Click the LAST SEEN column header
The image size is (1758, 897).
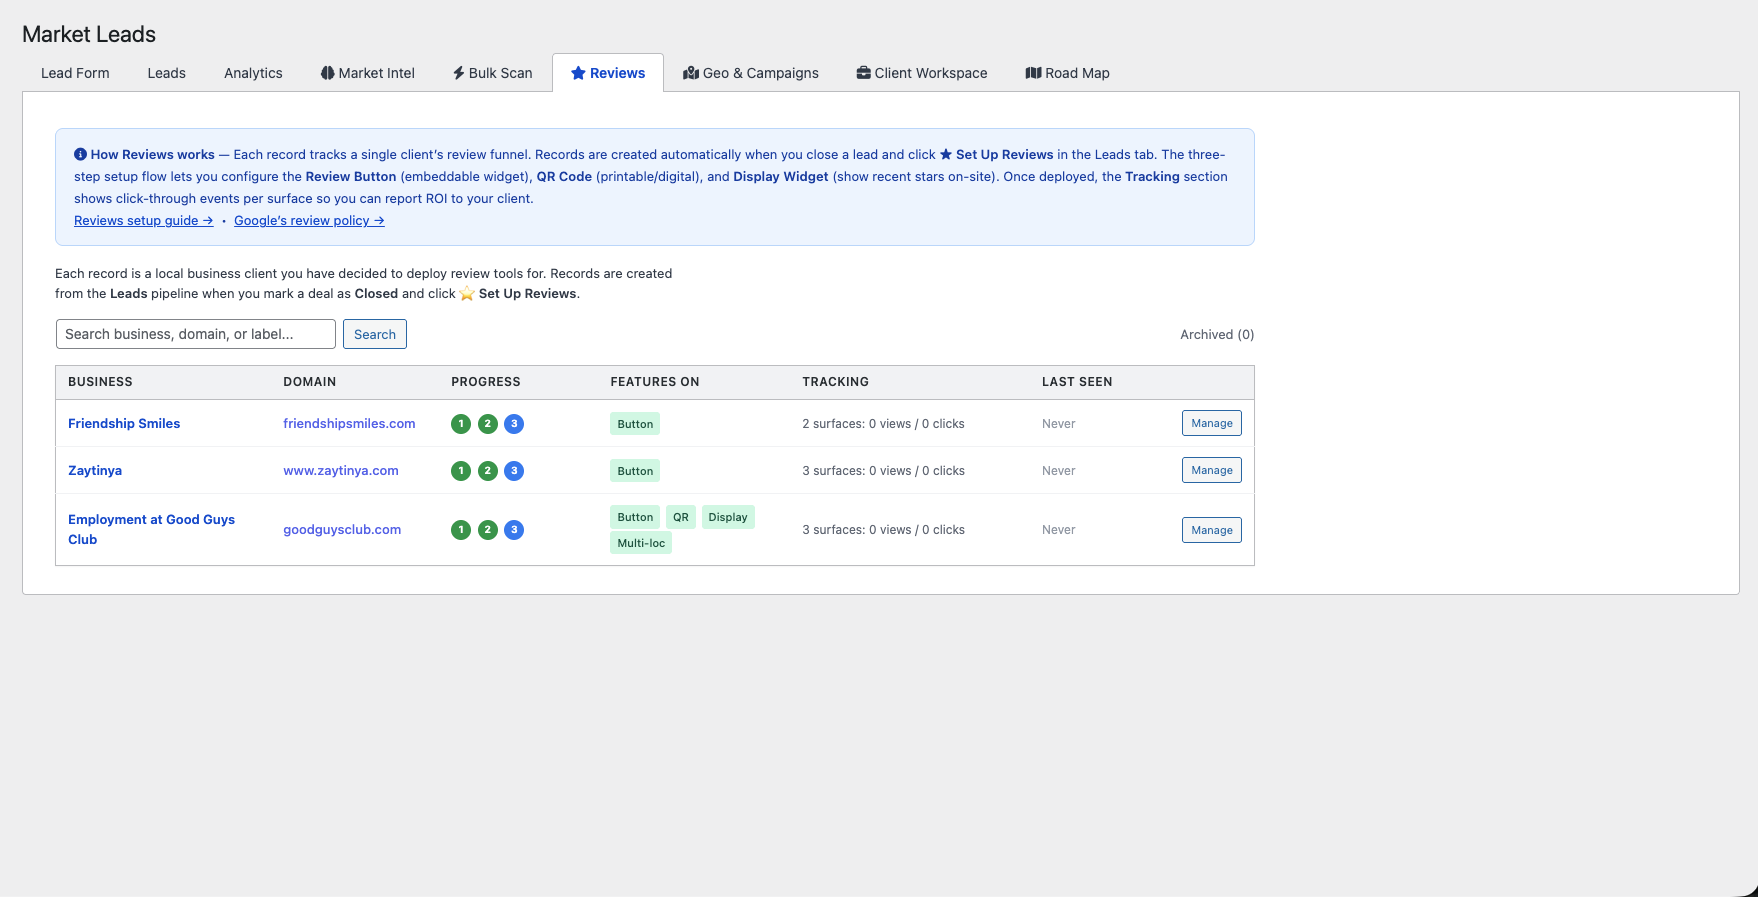[1077, 382]
